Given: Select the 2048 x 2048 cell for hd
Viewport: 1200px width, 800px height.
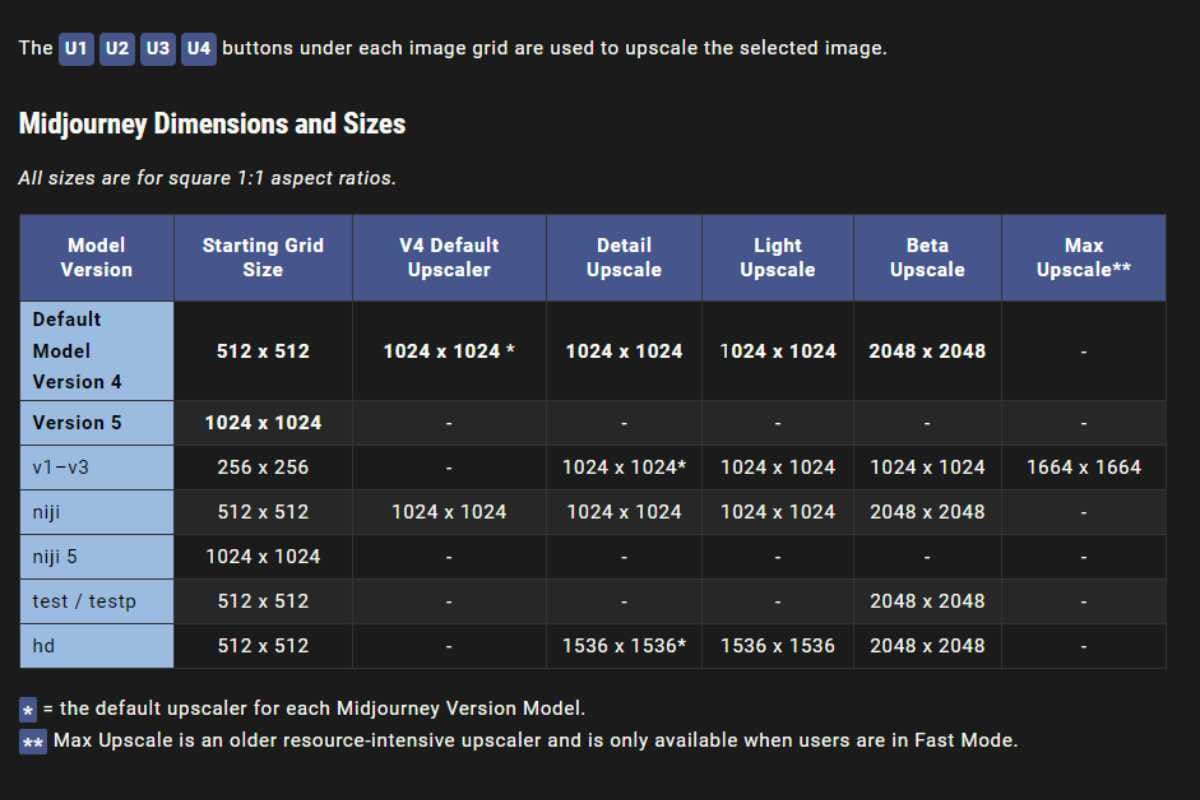Looking at the screenshot, I should point(927,646).
